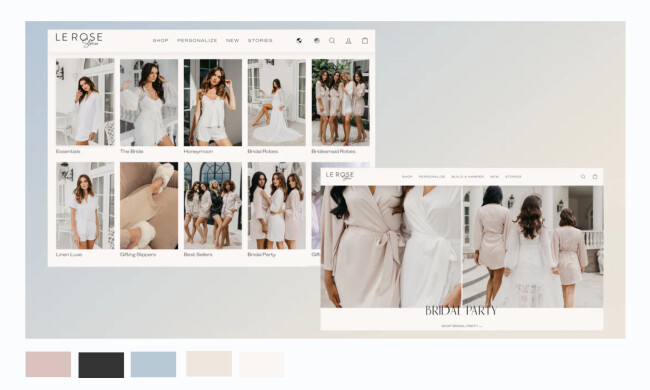Click the Shop Bridal Party link under the heading
650x390 pixels.
point(461,326)
